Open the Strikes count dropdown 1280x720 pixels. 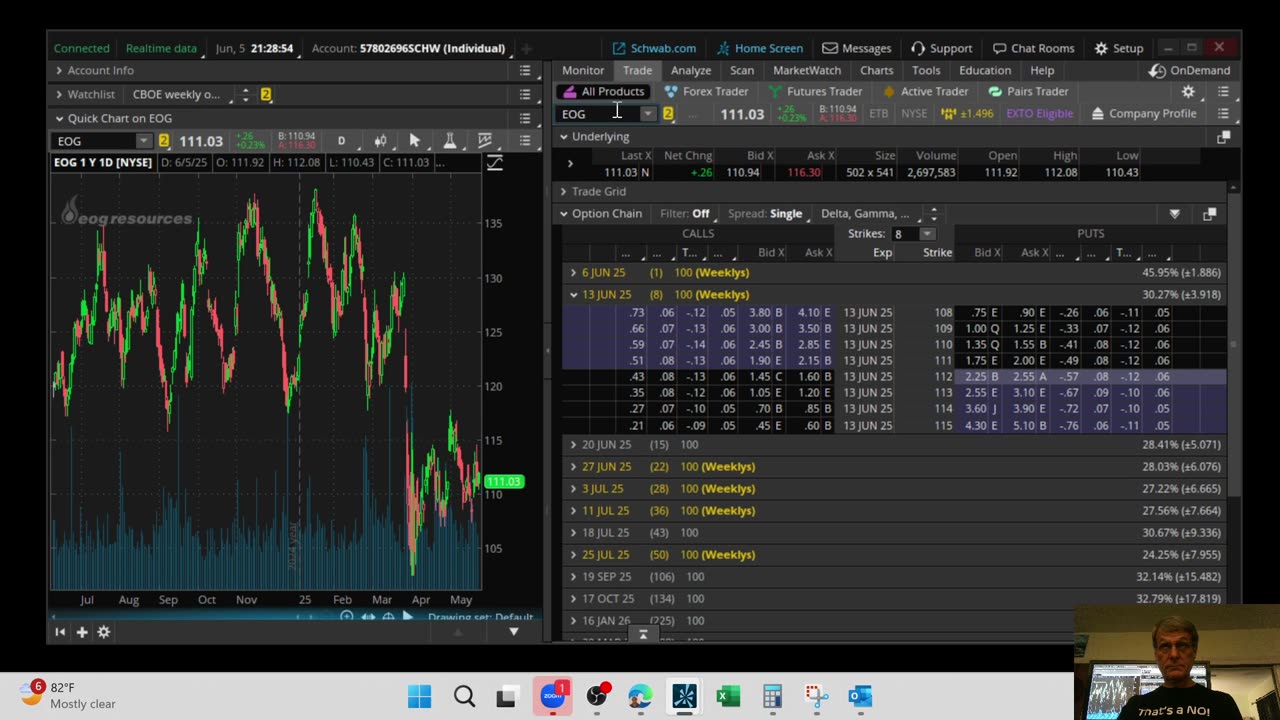[926, 234]
